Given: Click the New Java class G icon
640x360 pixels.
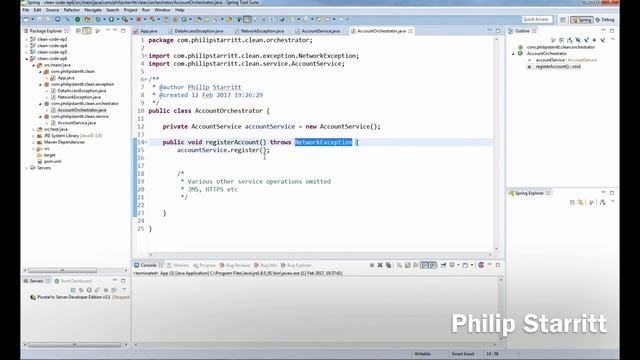Looking at the screenshot, I should pos(184,19).
